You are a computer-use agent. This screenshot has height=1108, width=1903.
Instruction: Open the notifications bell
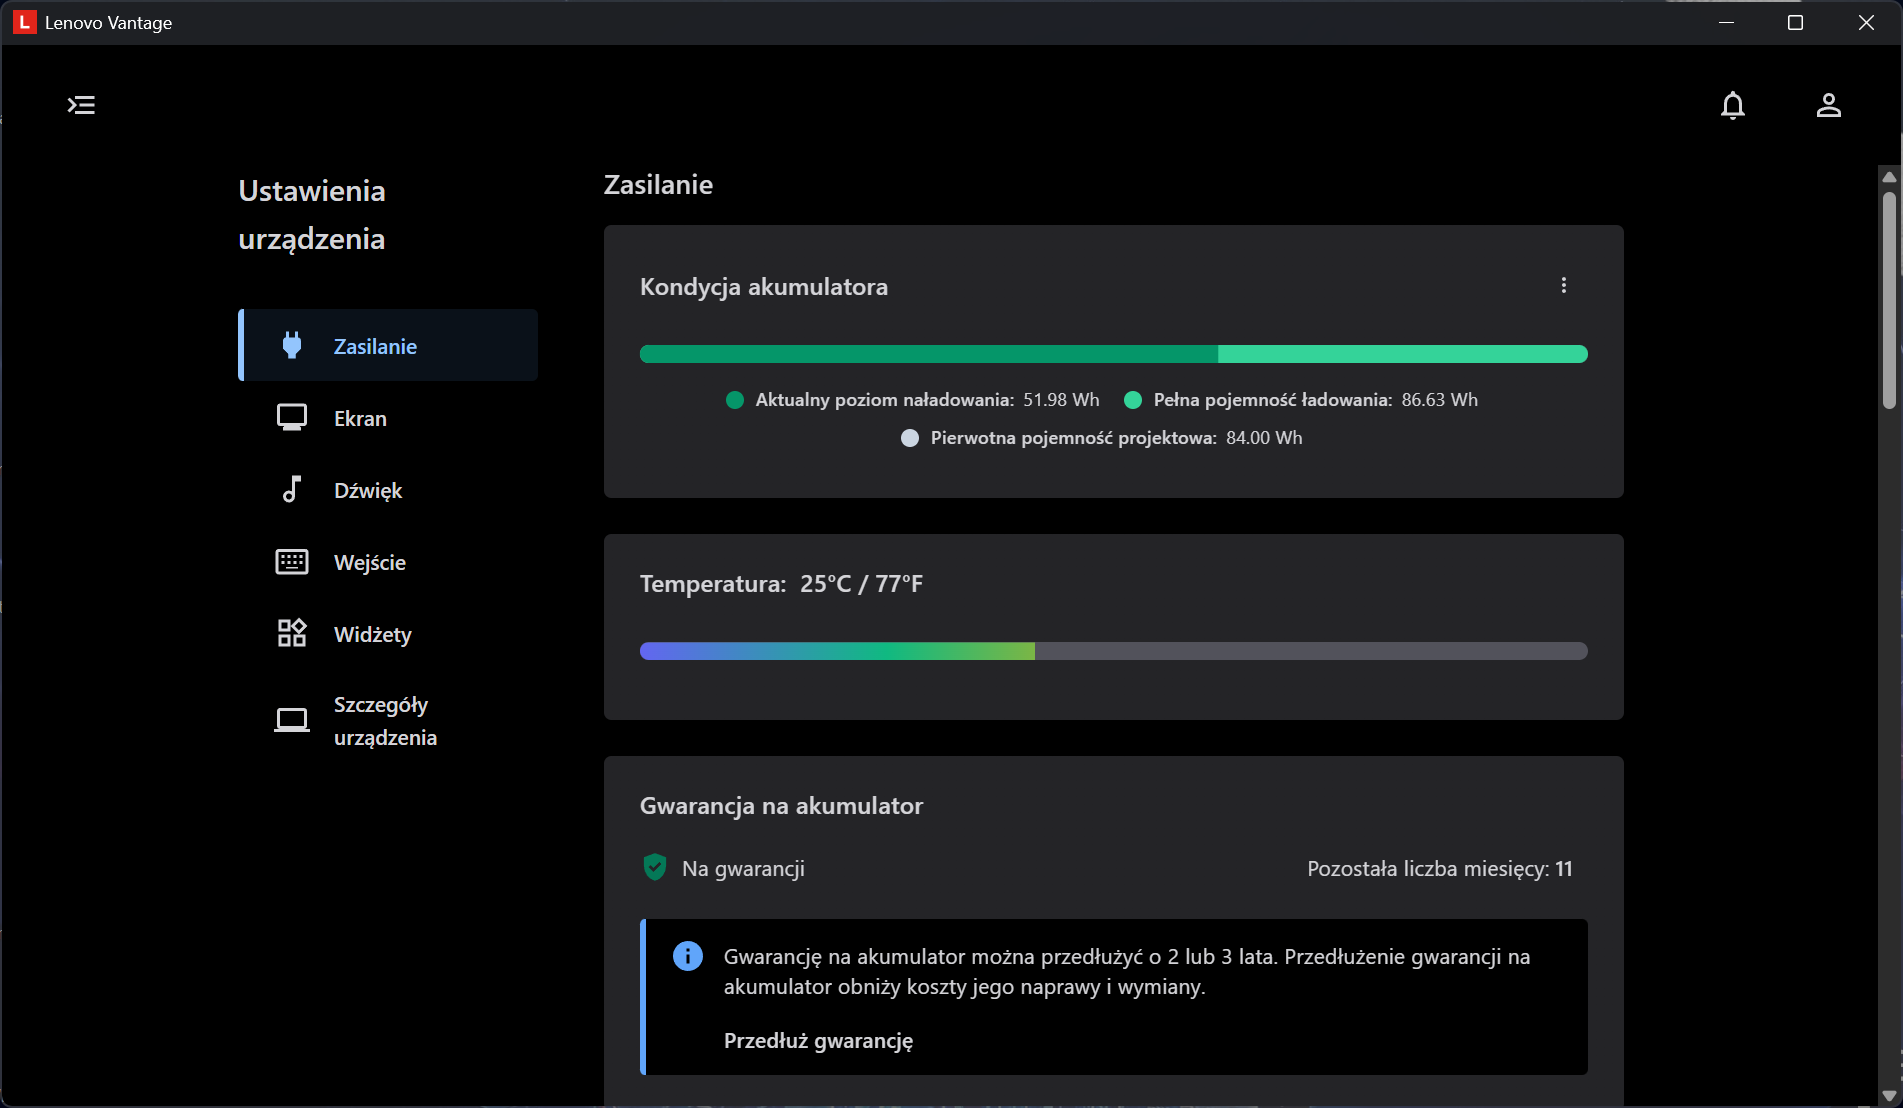[x=1732, y=105]
